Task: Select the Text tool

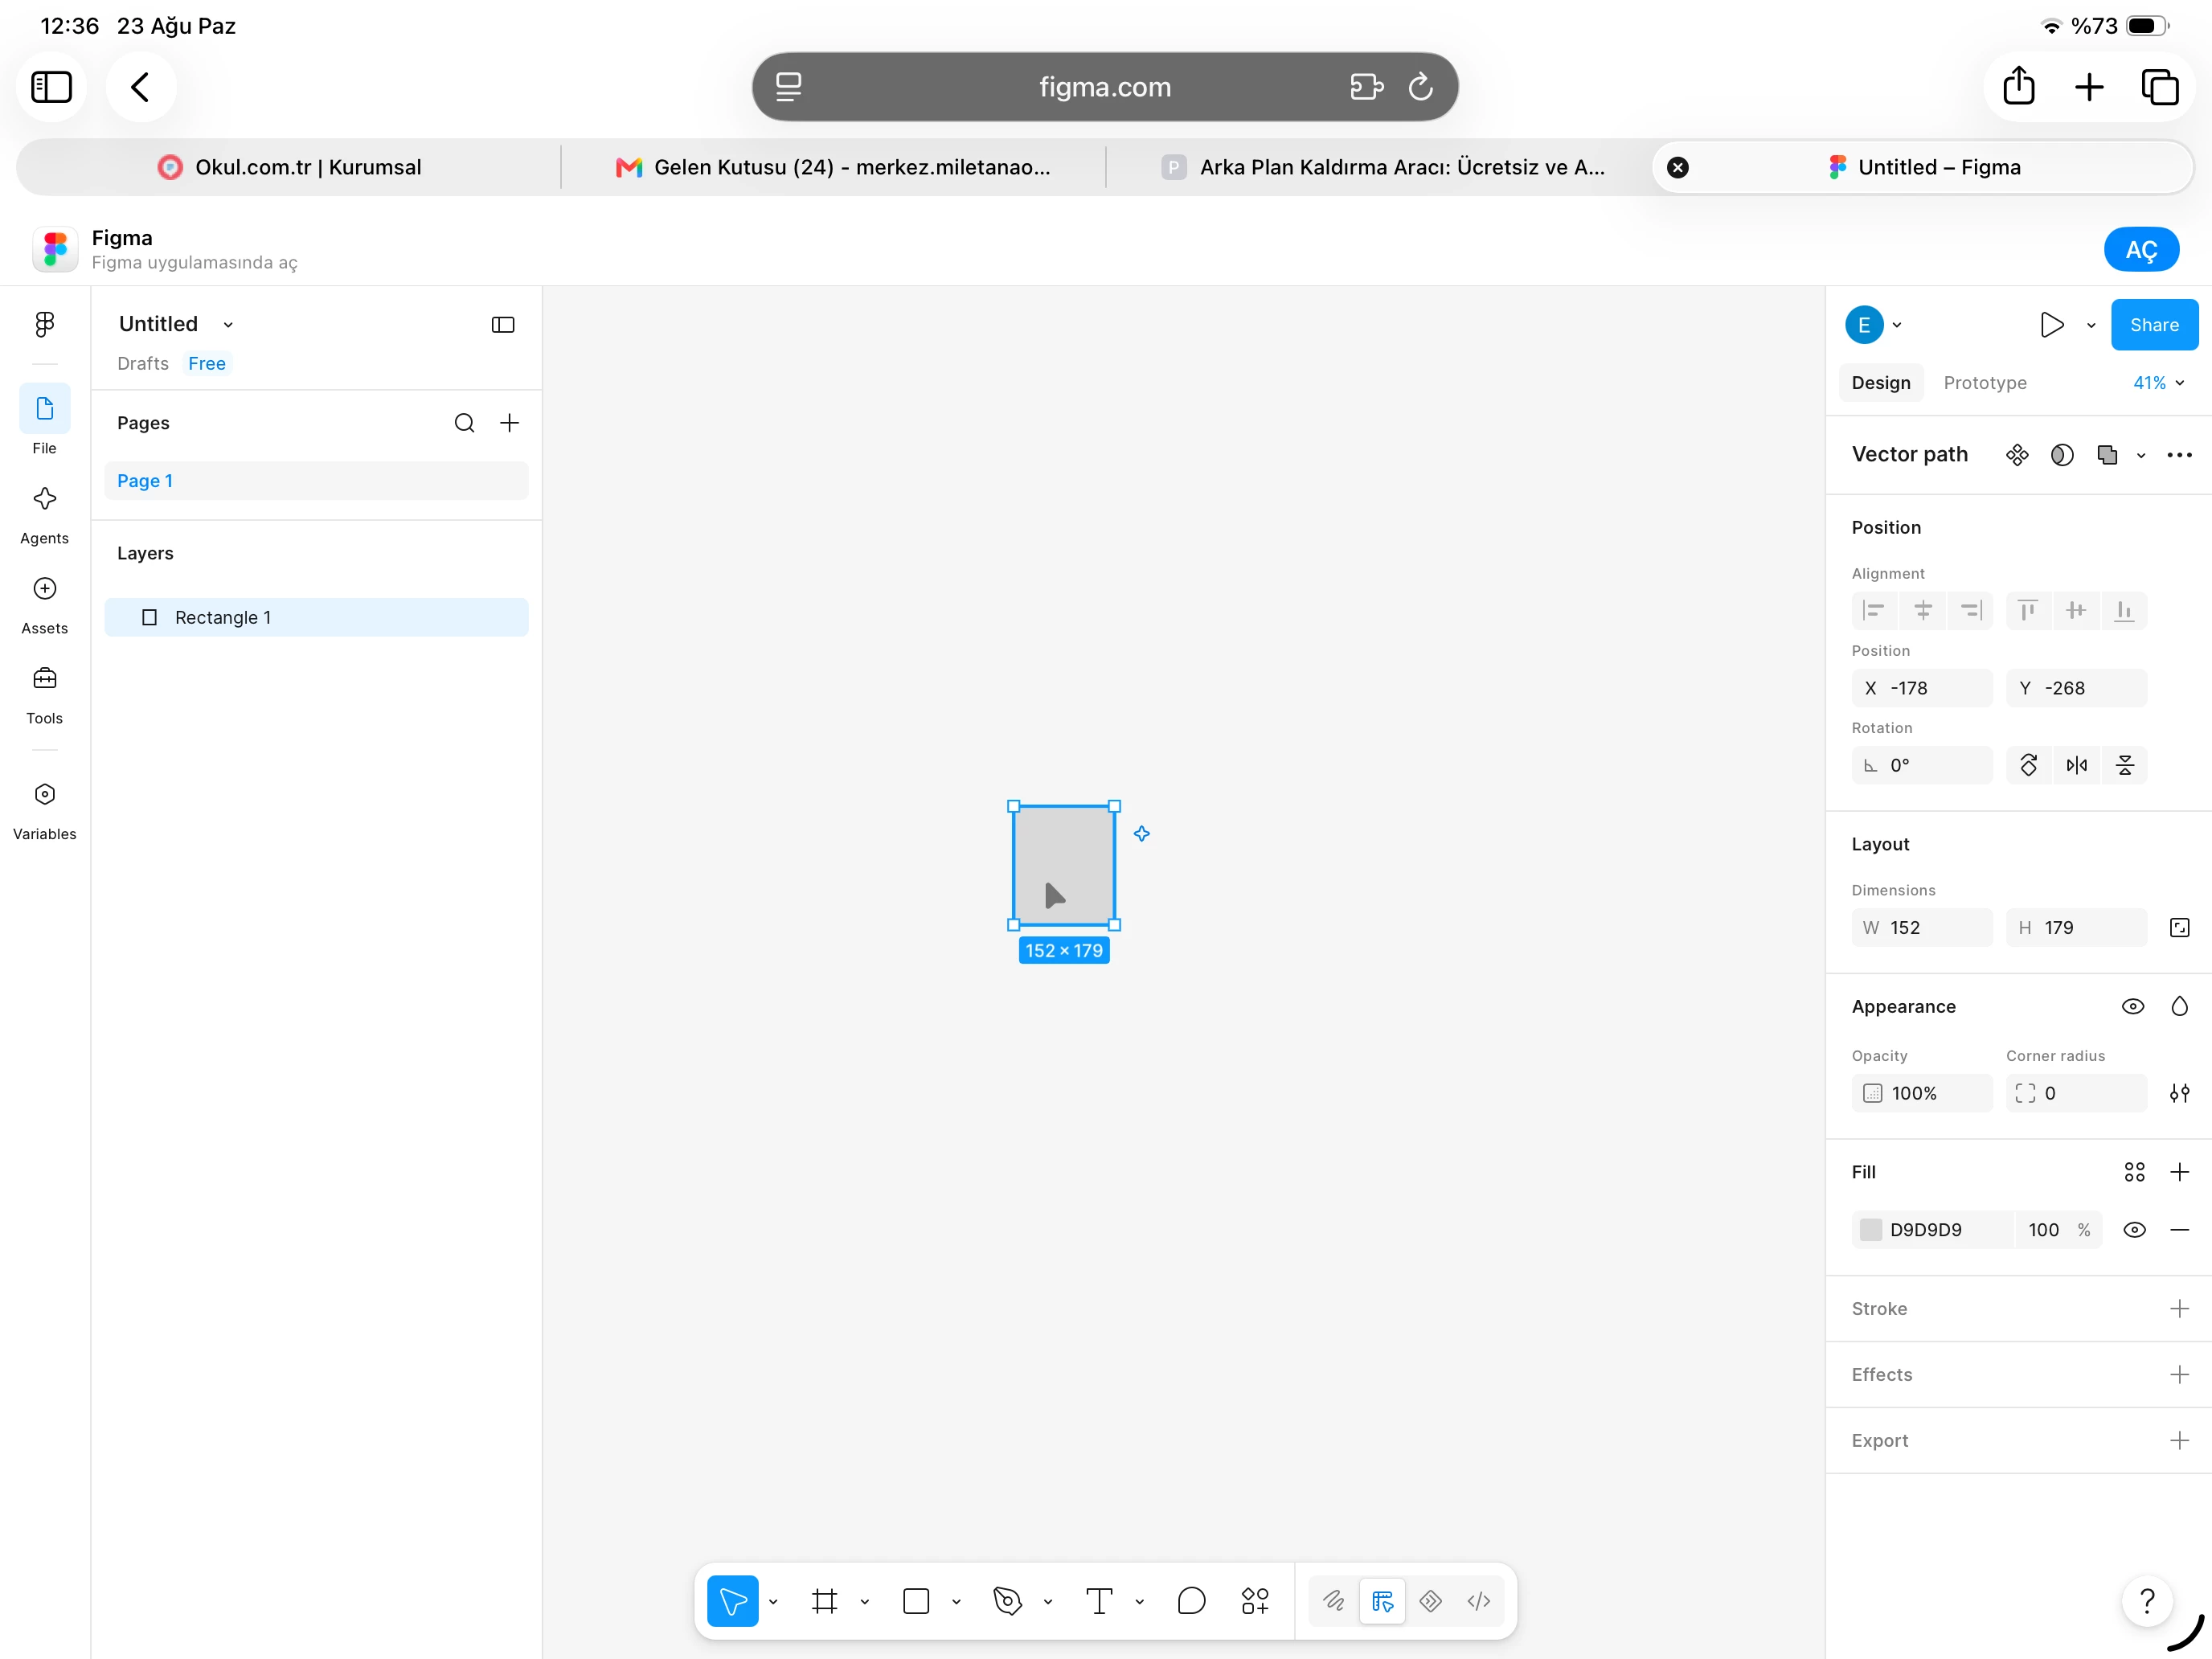Action: (x=1099, y=1601)
